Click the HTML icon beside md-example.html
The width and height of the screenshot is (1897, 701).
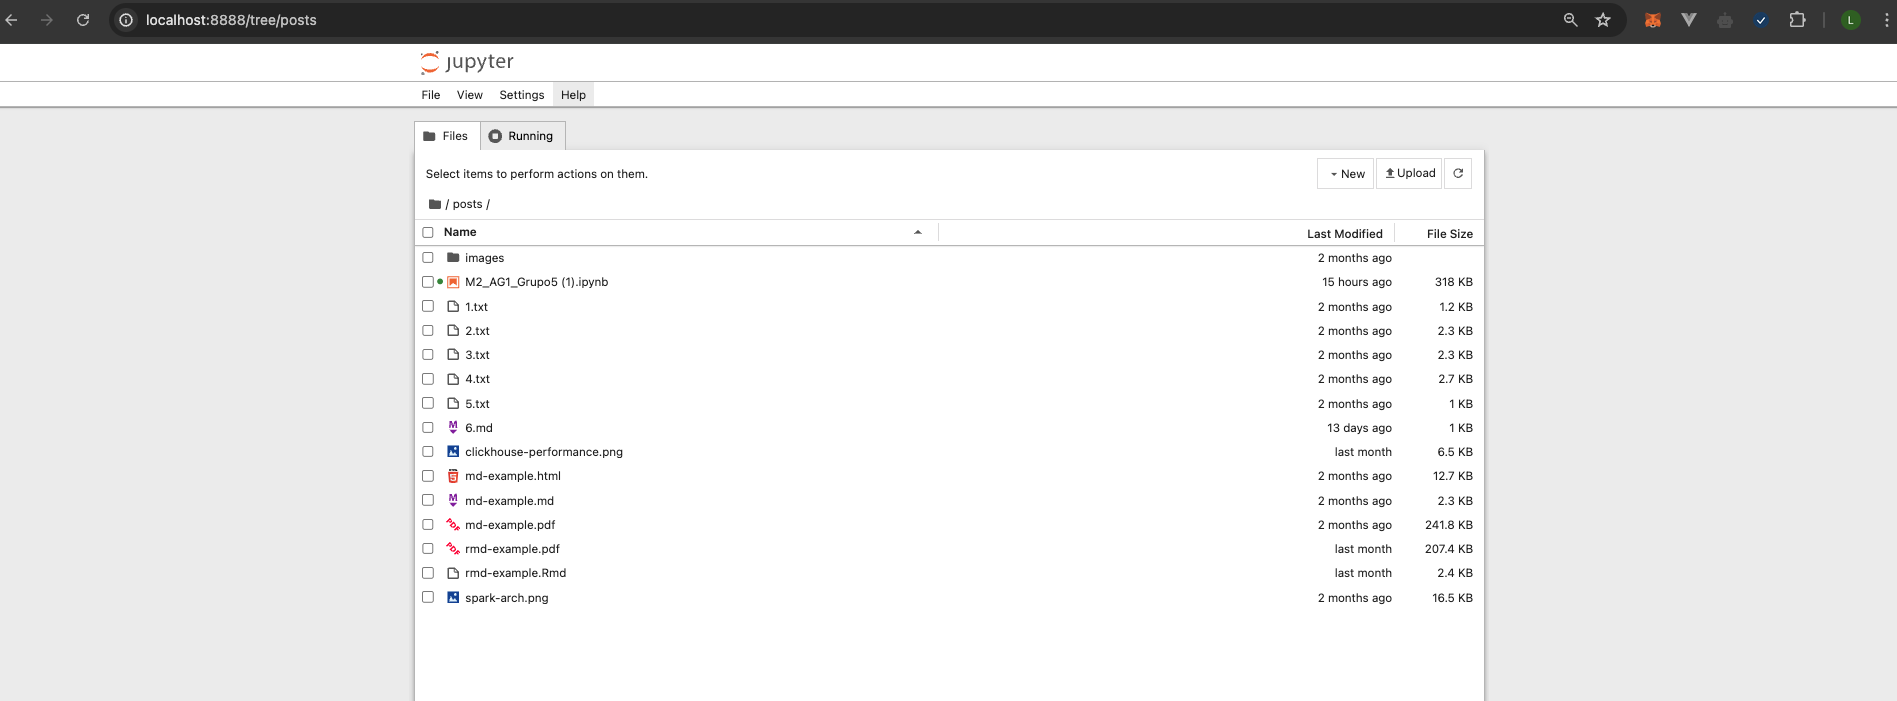(453, 476)
